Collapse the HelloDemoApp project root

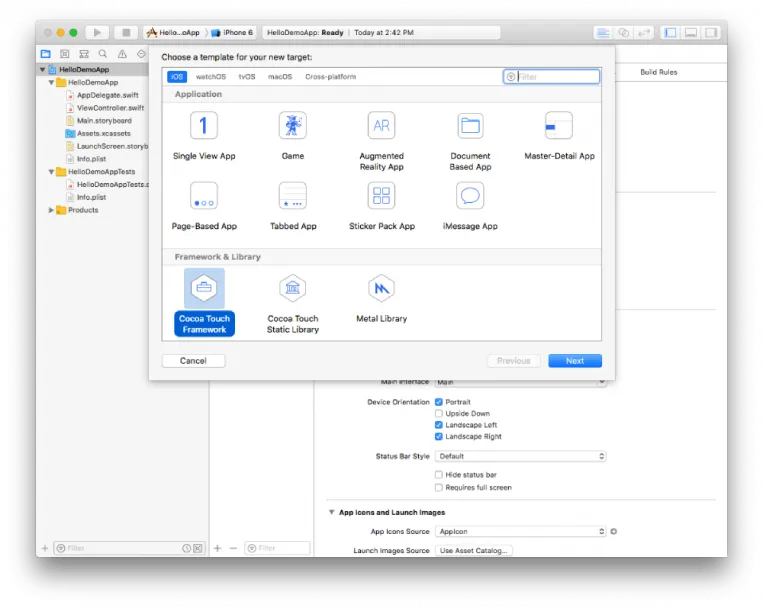coord(43,70)
